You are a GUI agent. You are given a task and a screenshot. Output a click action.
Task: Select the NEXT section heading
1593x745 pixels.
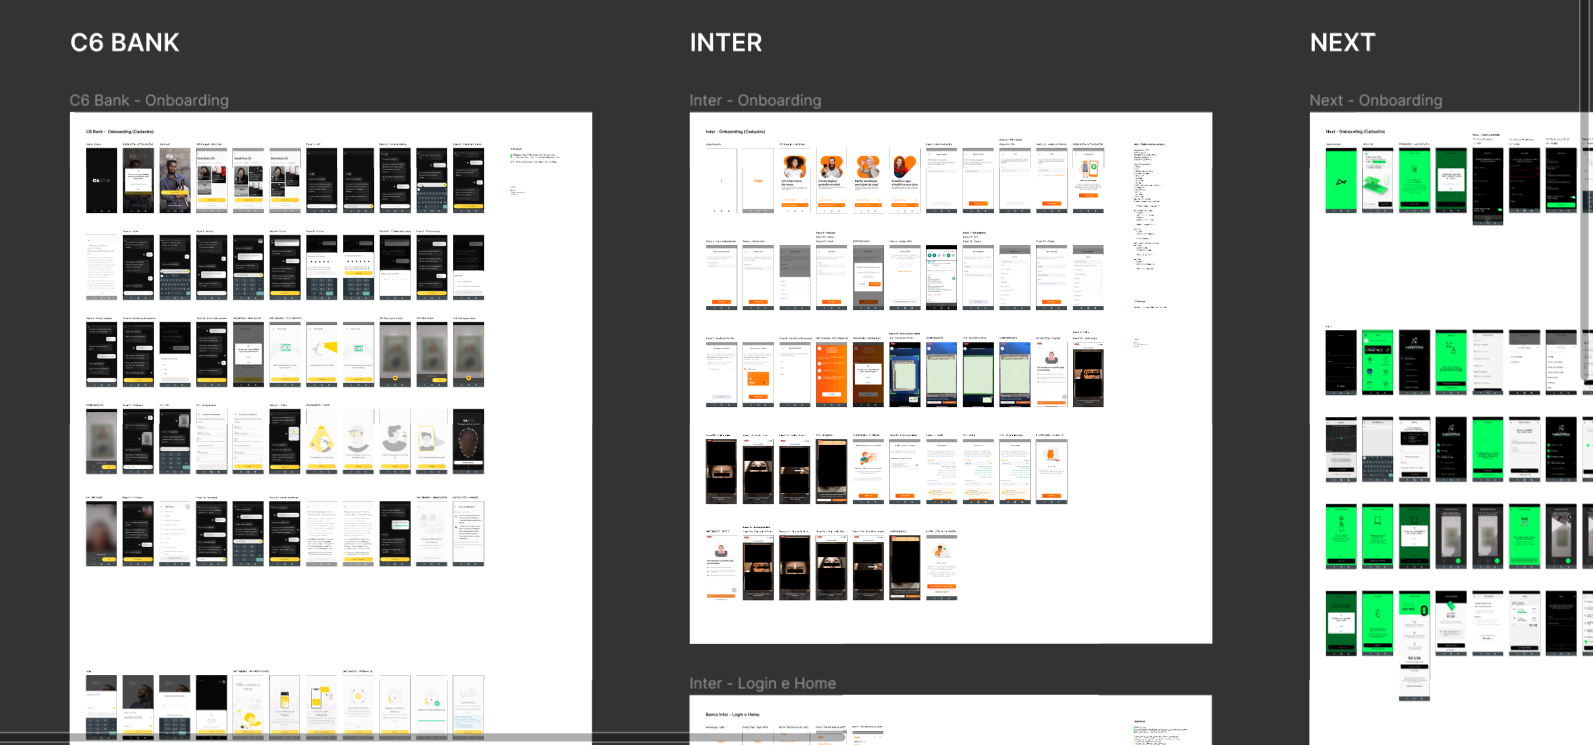point(1343,43)
